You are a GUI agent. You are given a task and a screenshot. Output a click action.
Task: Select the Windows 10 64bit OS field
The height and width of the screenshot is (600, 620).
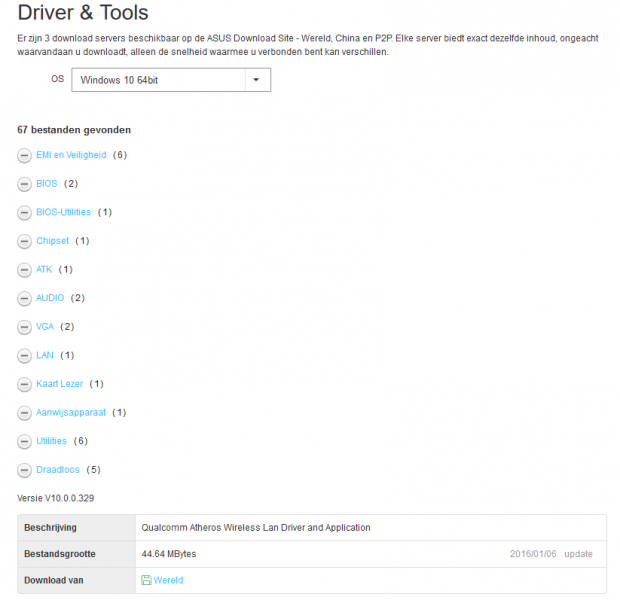(157, 80)
